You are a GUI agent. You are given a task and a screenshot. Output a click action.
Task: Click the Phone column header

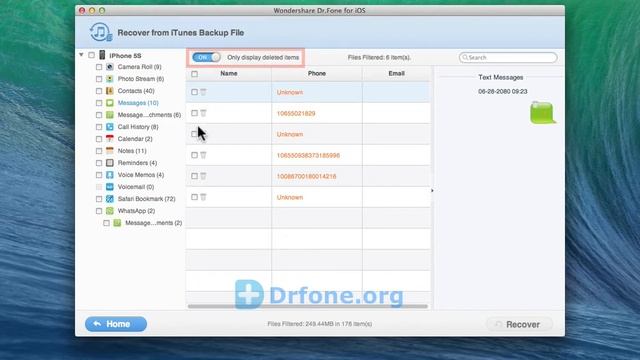(x=317, y=73)
